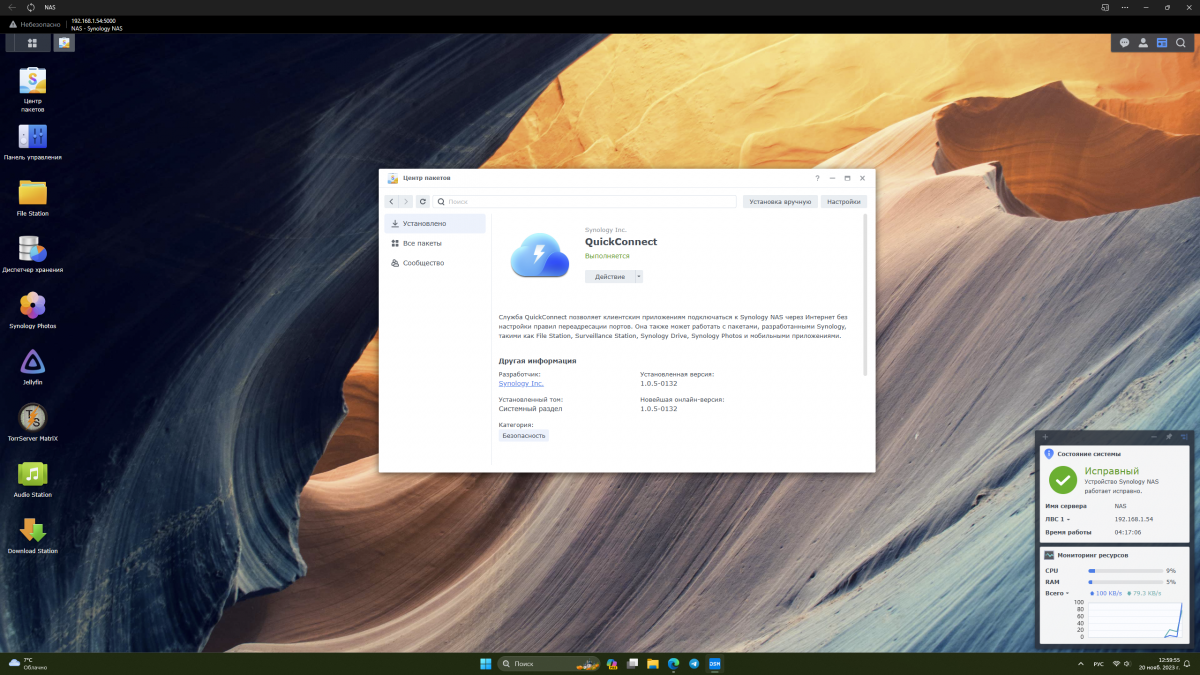Open the DSM notifications speech bubble icon
The width and height of the screenshot is (1200, 675).
1124,43
